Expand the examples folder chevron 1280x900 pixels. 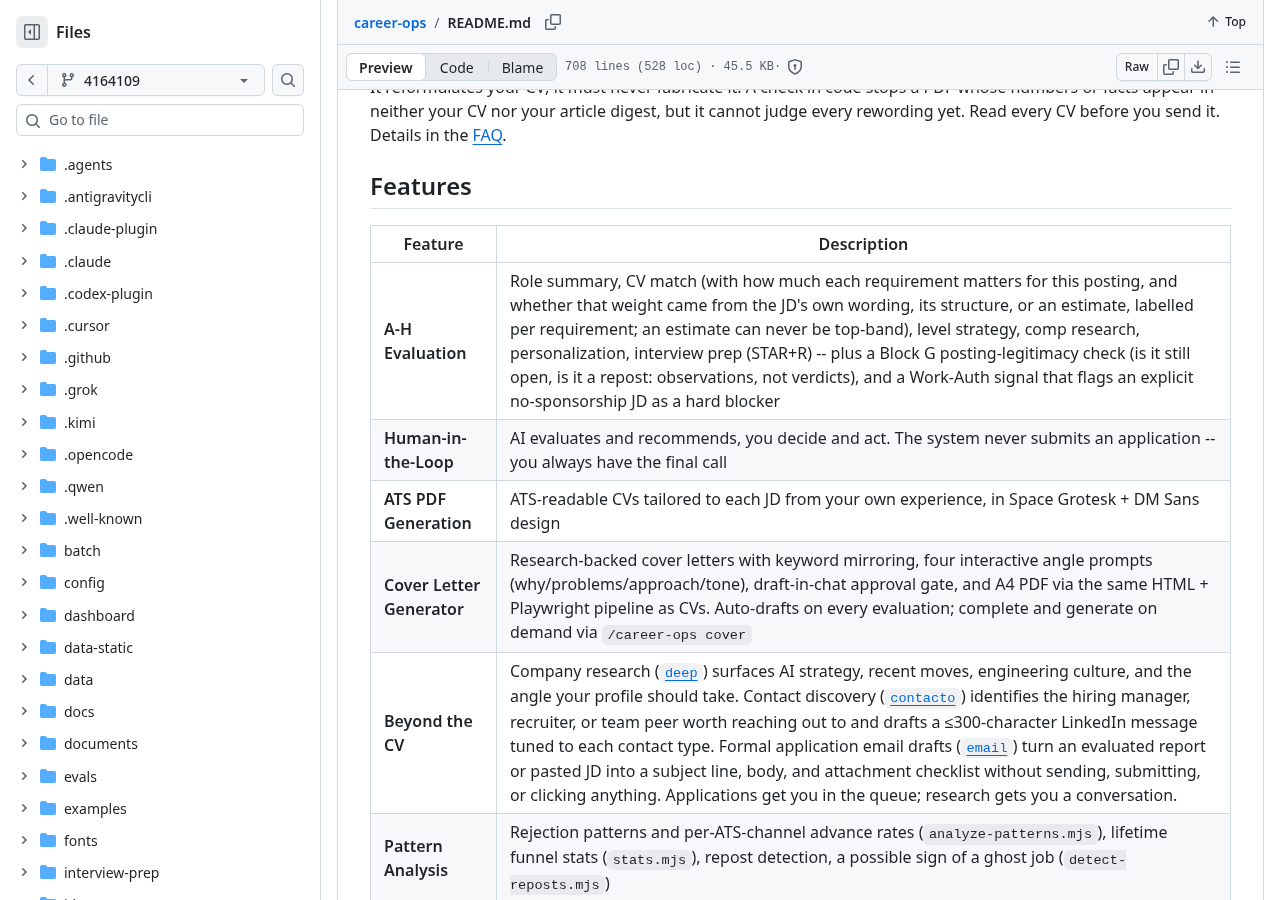(x=24, y=808)
